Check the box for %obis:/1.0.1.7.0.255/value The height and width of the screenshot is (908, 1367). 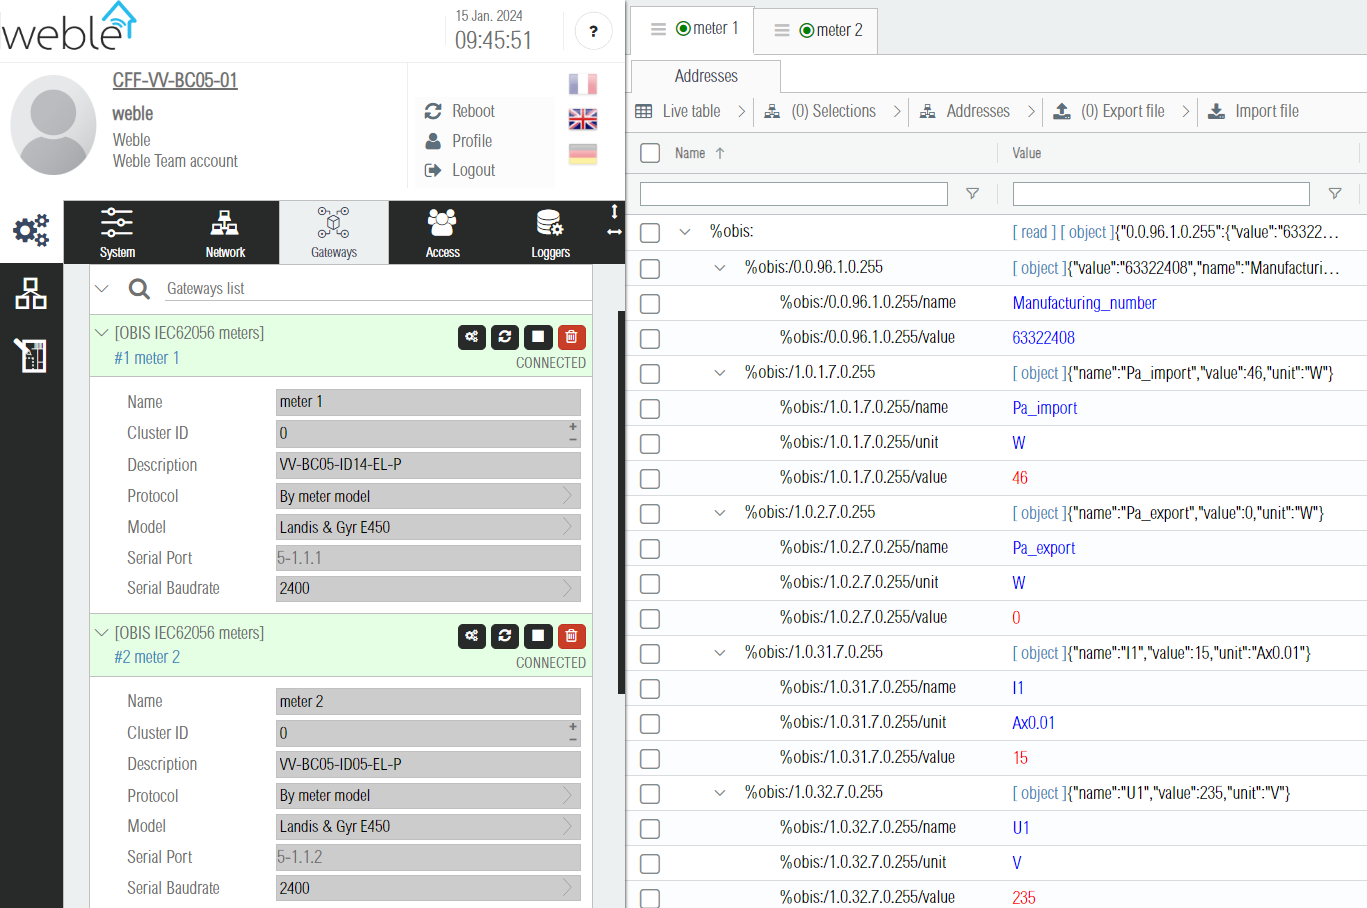pos(650,478)
